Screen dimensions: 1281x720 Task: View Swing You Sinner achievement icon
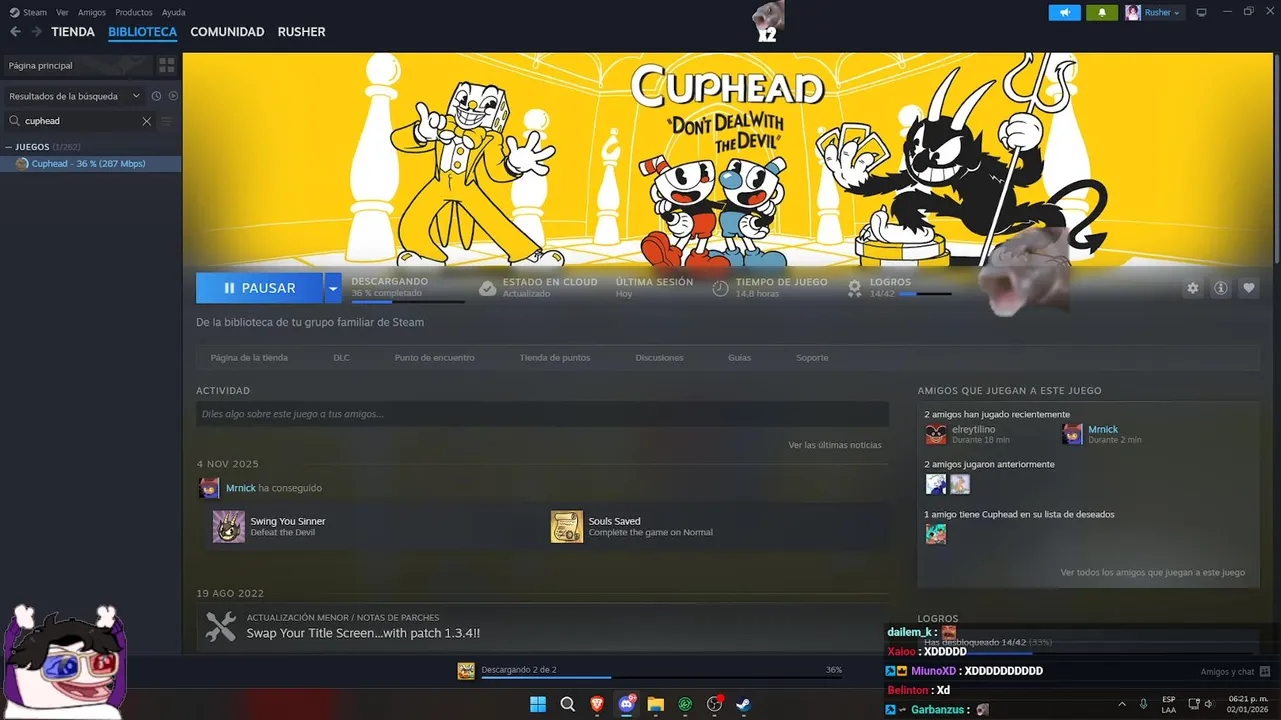click(x=229, y=527)
